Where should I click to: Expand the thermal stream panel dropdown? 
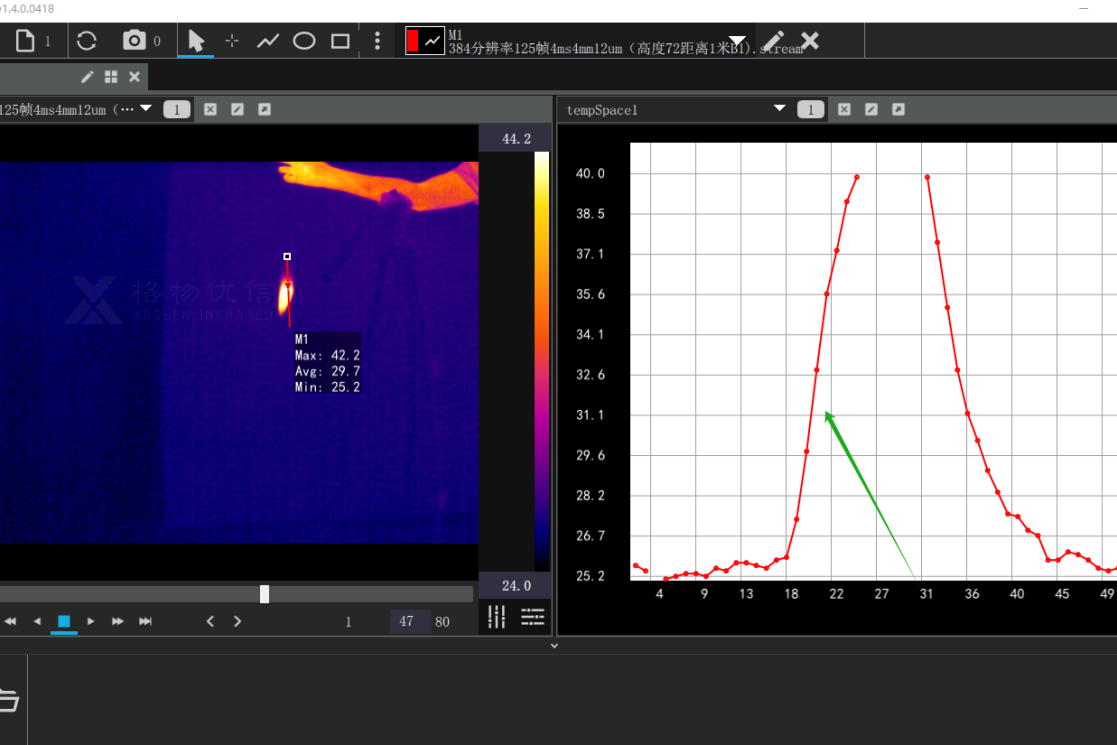(x=146, y=109)
